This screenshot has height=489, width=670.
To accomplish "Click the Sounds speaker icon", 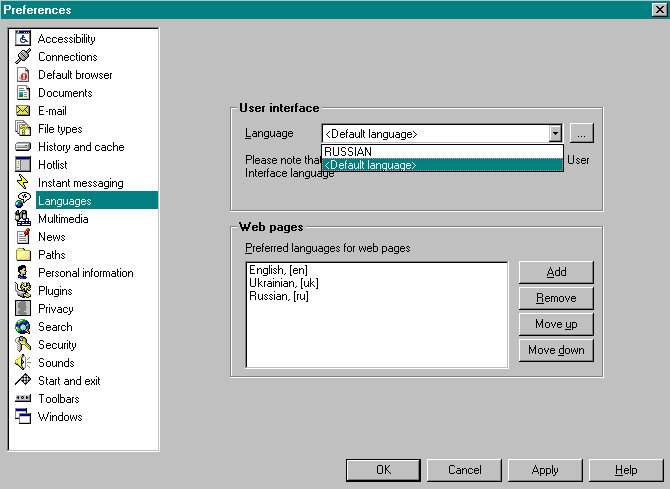I will click(x=23, y=363).
